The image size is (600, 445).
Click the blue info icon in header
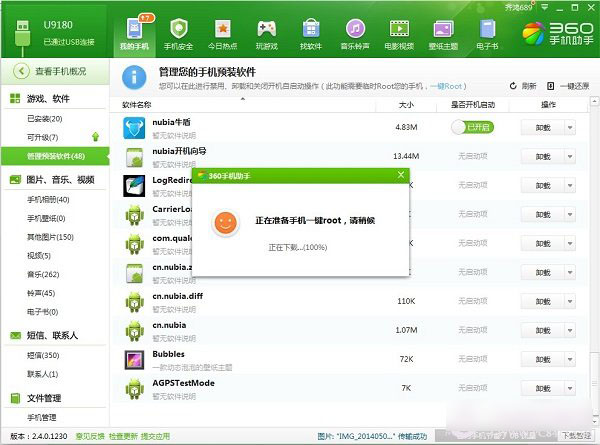click(134, 77)
